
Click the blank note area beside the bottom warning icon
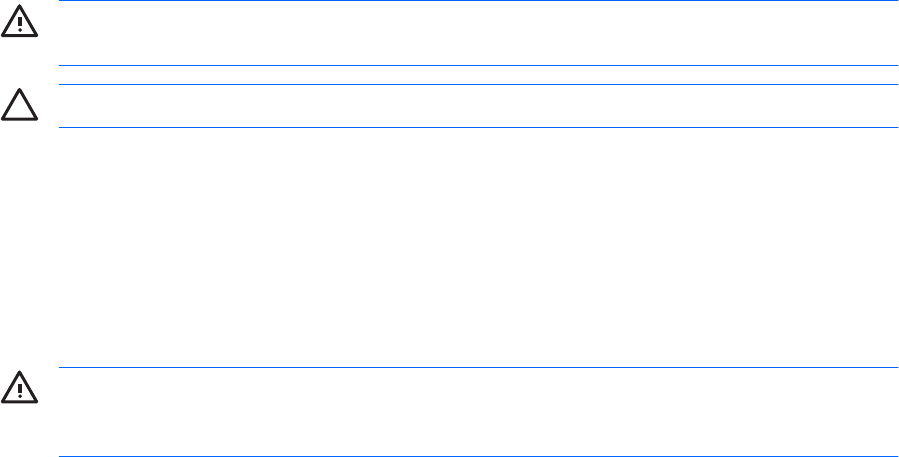click(x=478, y=411)
